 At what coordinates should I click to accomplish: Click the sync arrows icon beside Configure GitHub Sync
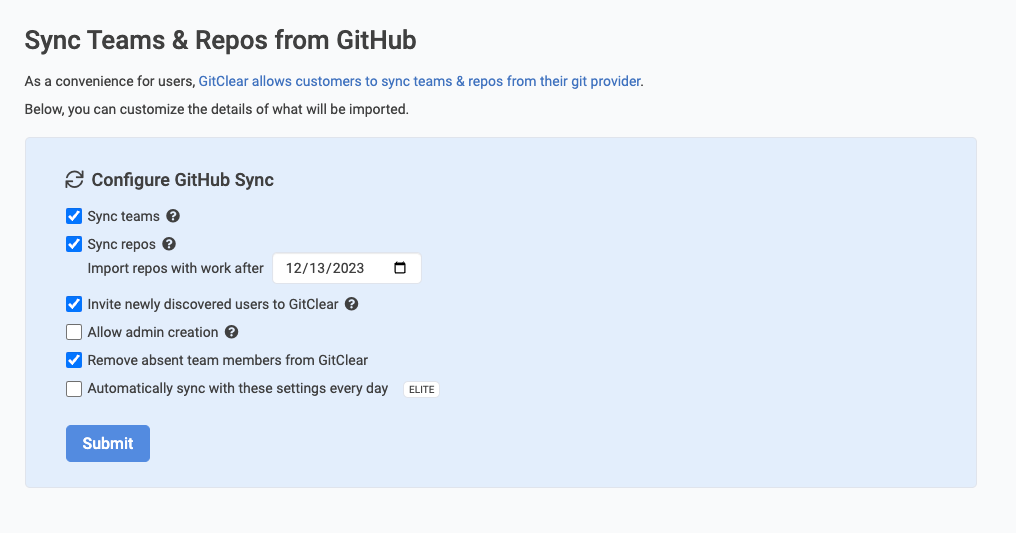point(74,180)
